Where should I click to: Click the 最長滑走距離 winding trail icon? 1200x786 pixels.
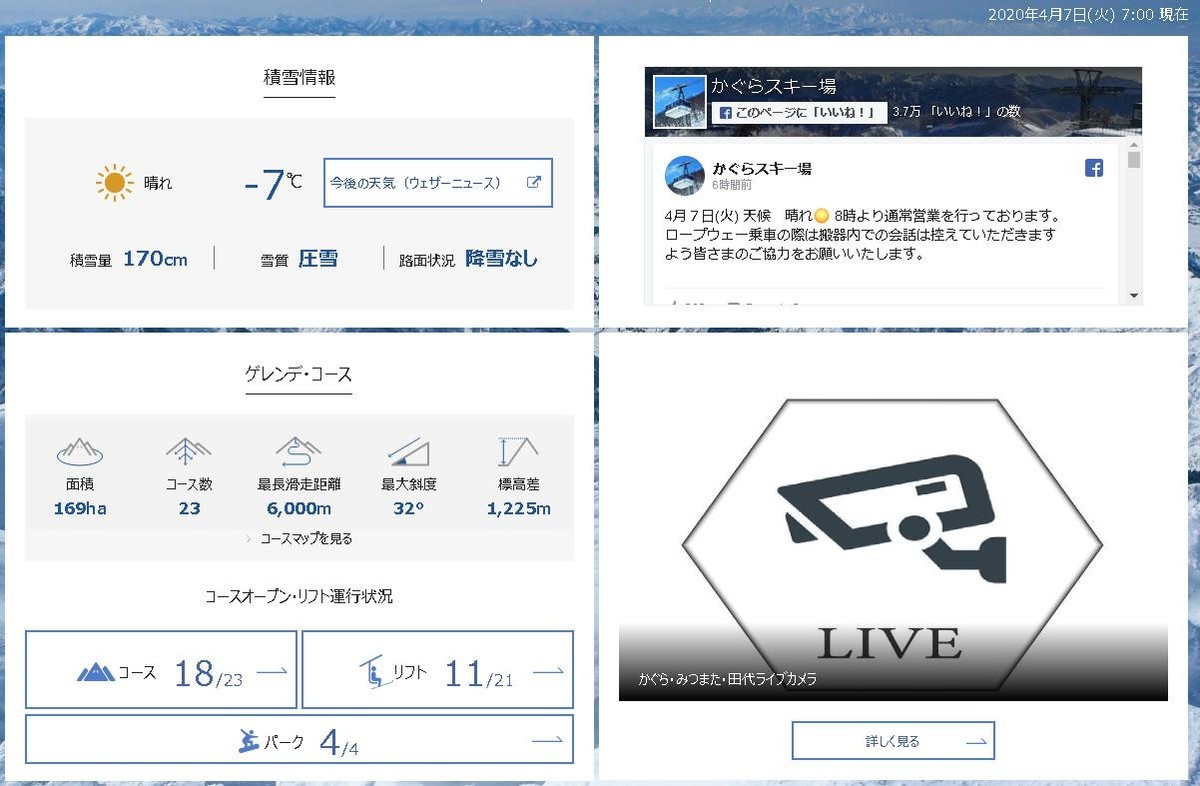point(298,451)
